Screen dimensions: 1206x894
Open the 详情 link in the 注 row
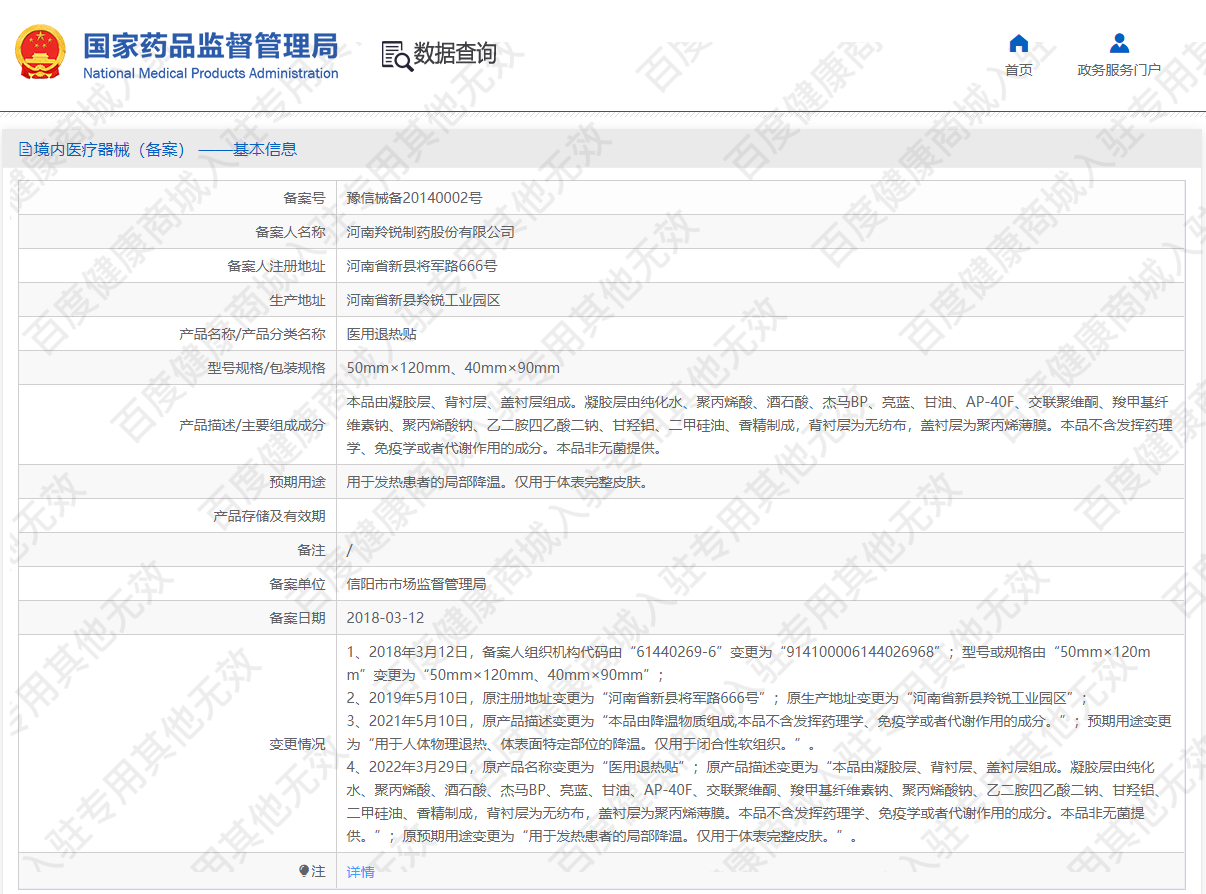point(360,872)
